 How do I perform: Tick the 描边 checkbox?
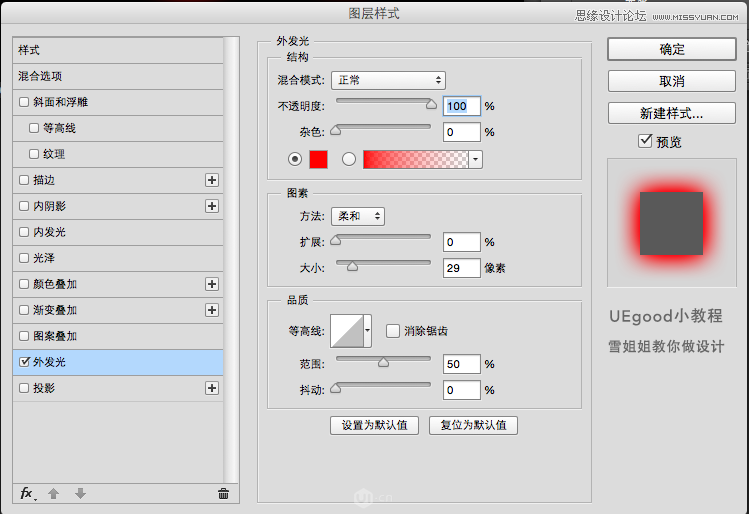pyautogui.click(x=24, y=180)
